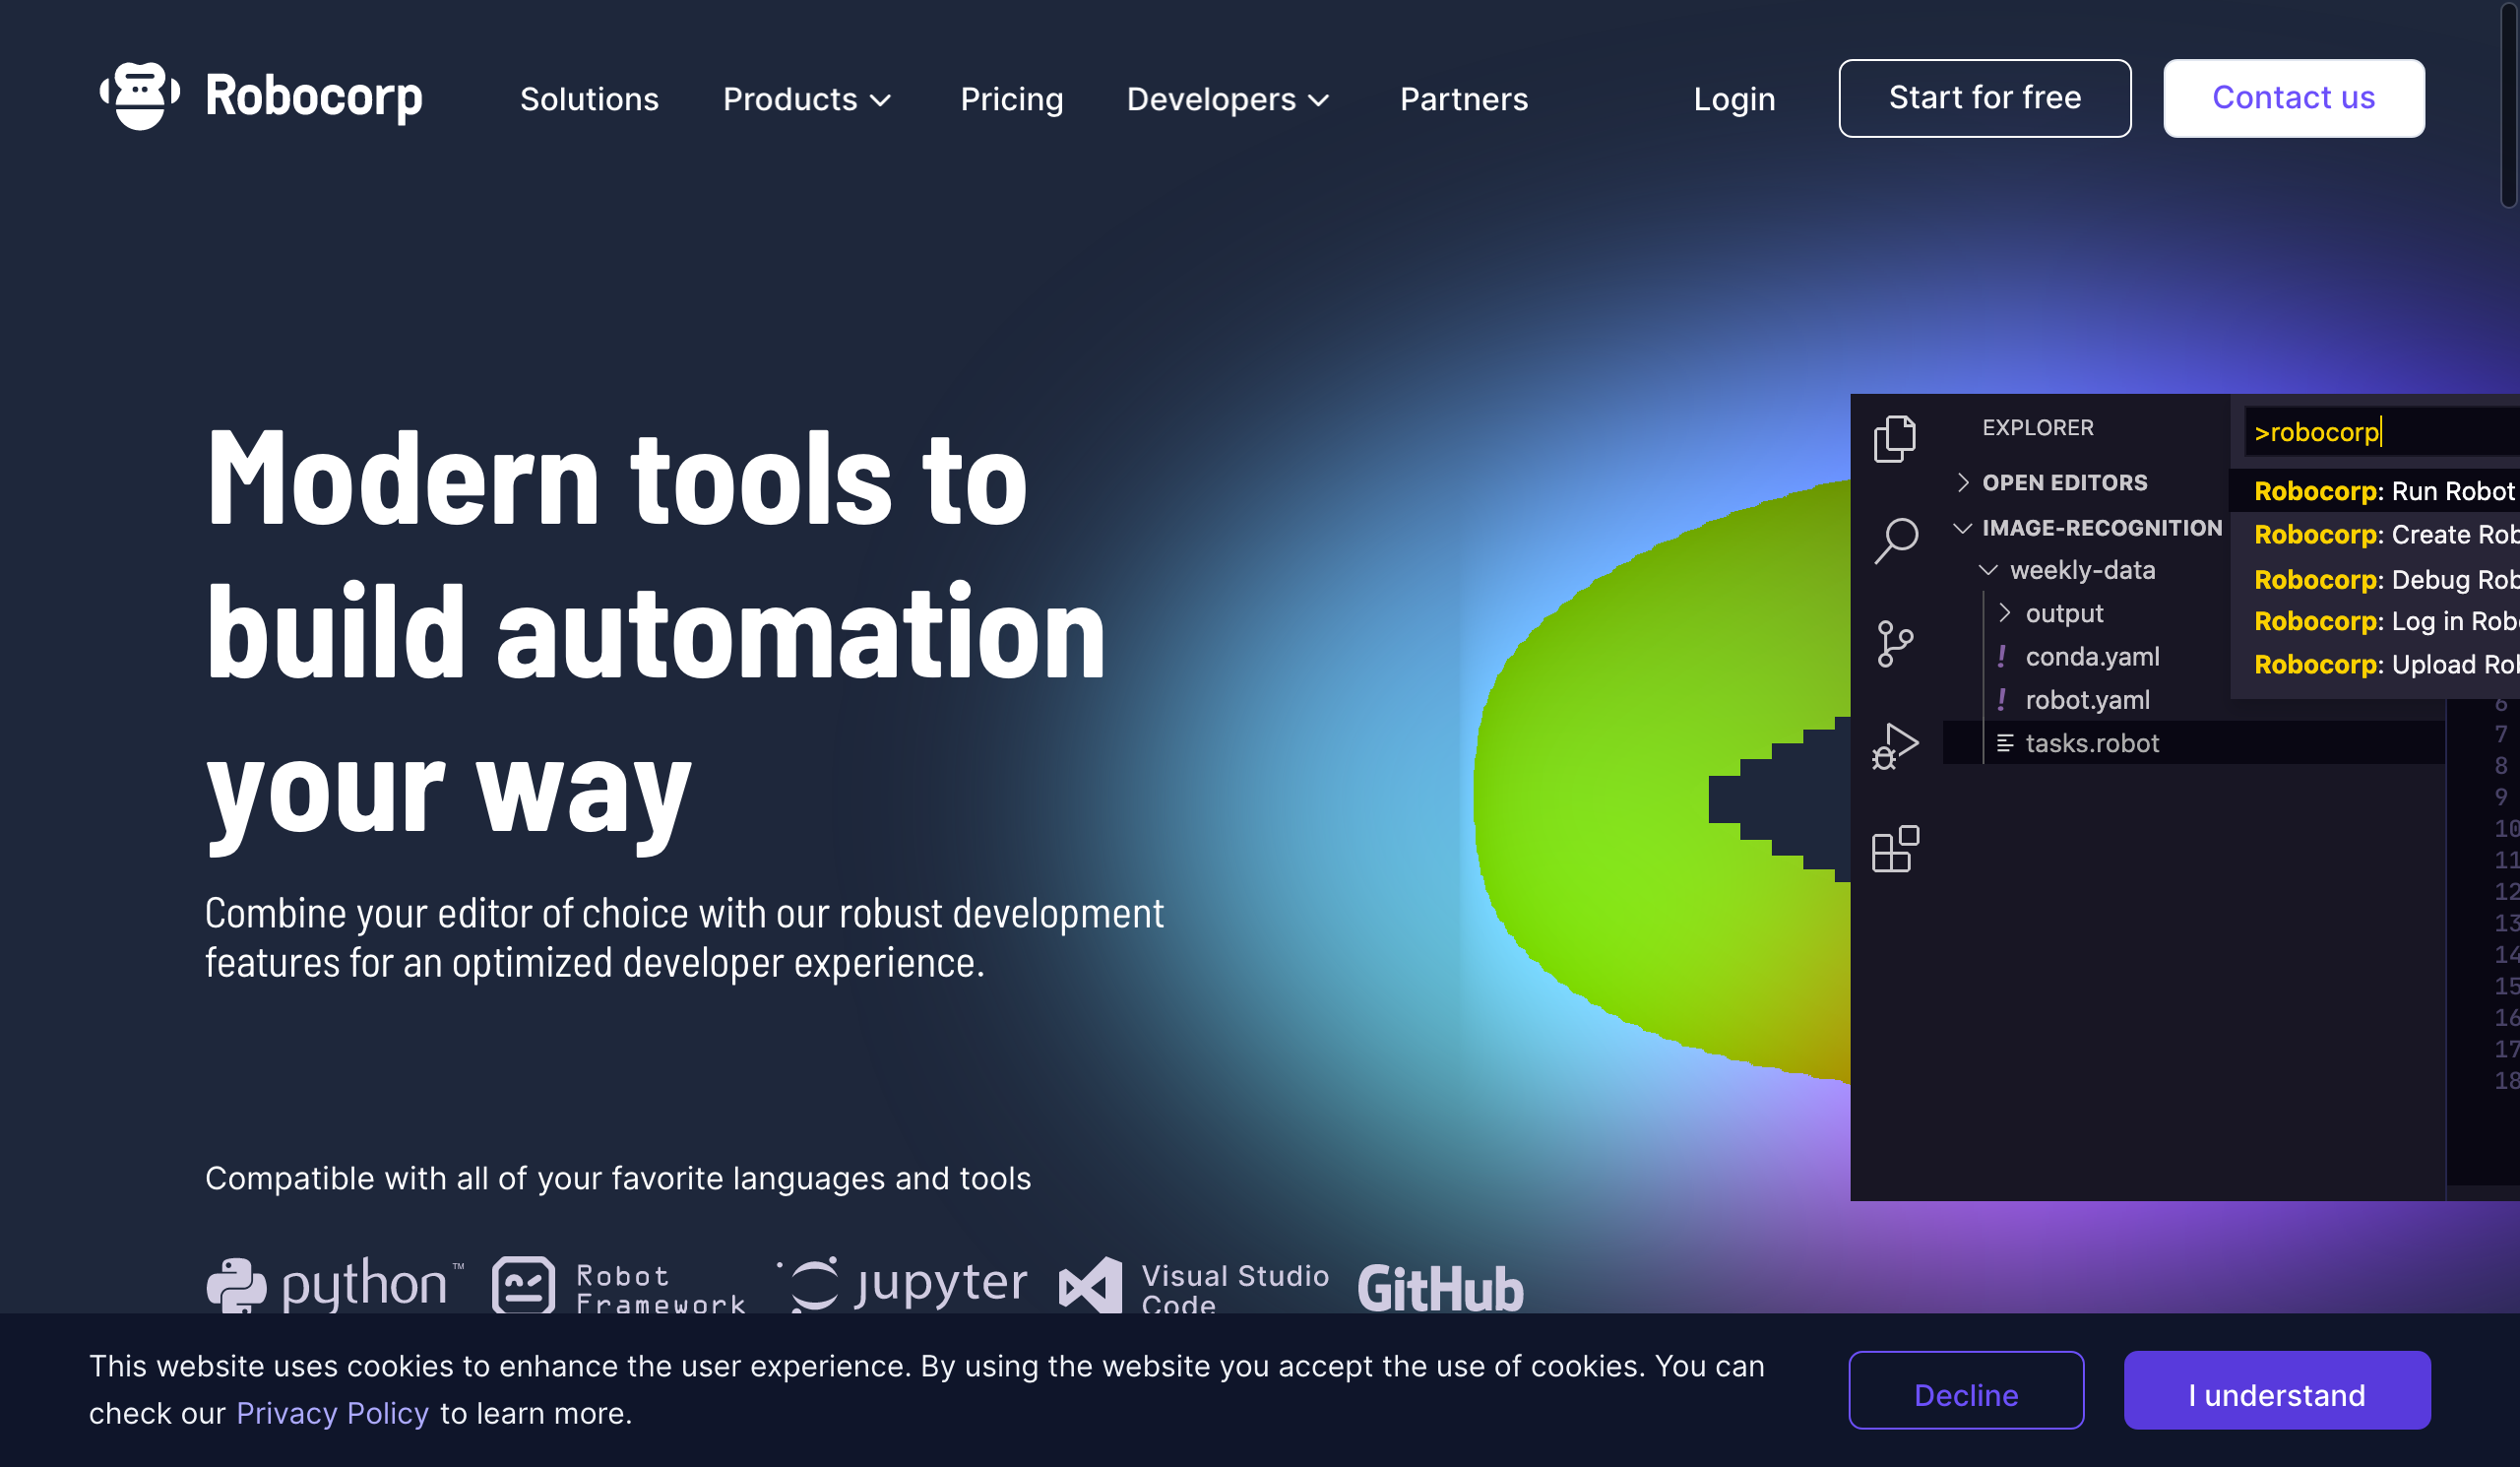
Task: Expand the output folder
Action: 2004,613
